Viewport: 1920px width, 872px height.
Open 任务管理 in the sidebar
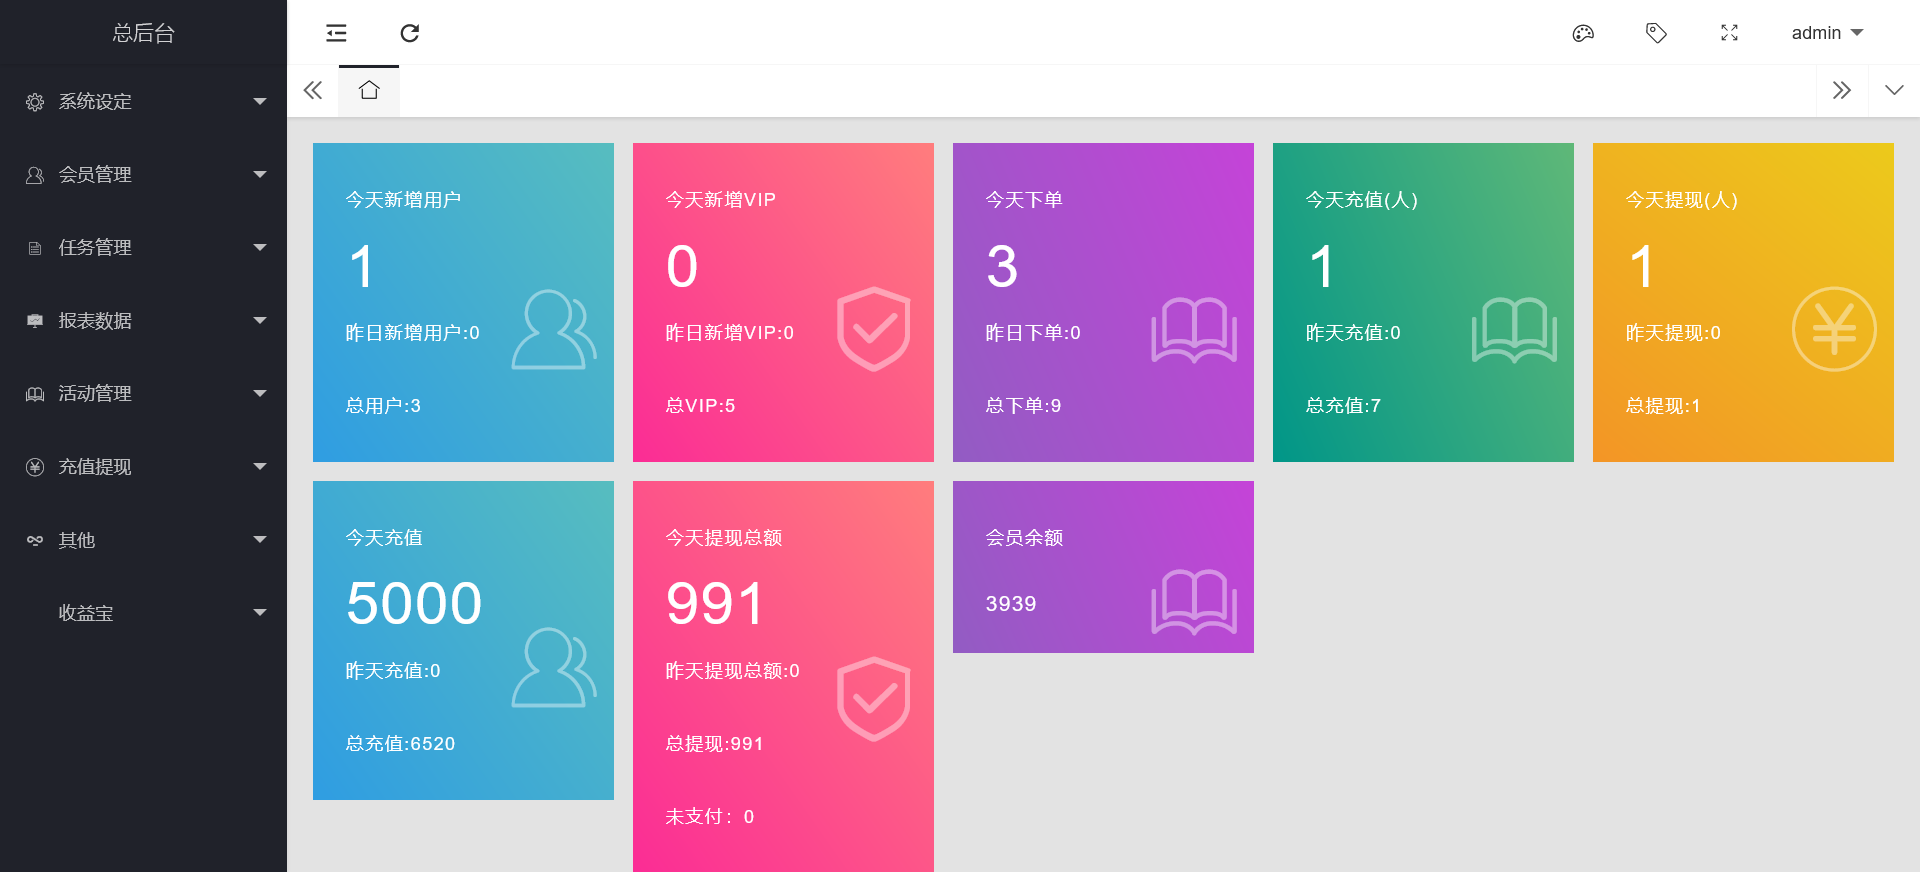click(x=144, y=248)
